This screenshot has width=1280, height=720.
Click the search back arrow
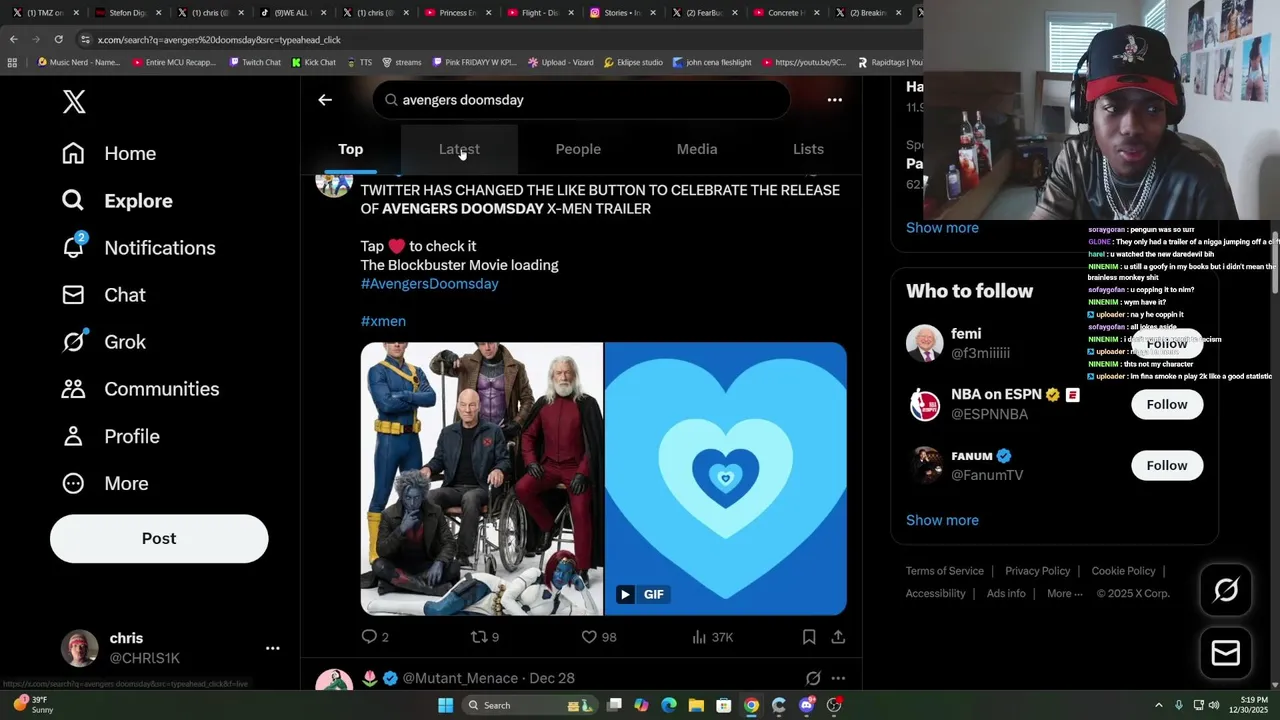pos(325,100)
